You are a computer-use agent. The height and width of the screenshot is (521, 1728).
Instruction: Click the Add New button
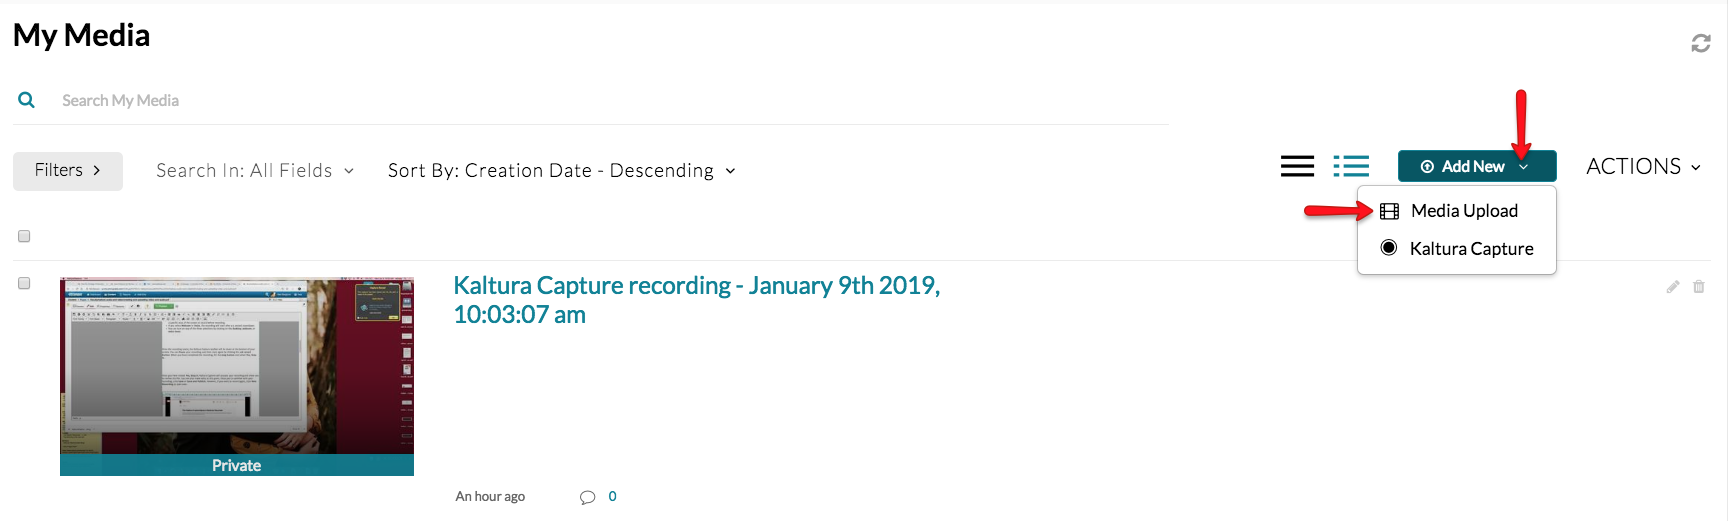tap(1477, 166)
